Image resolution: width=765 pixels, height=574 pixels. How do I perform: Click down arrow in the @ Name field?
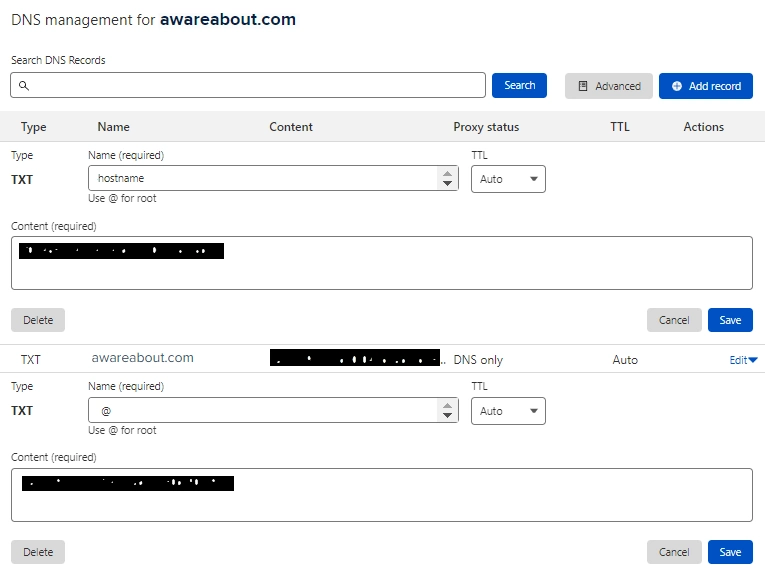[447, 416]
